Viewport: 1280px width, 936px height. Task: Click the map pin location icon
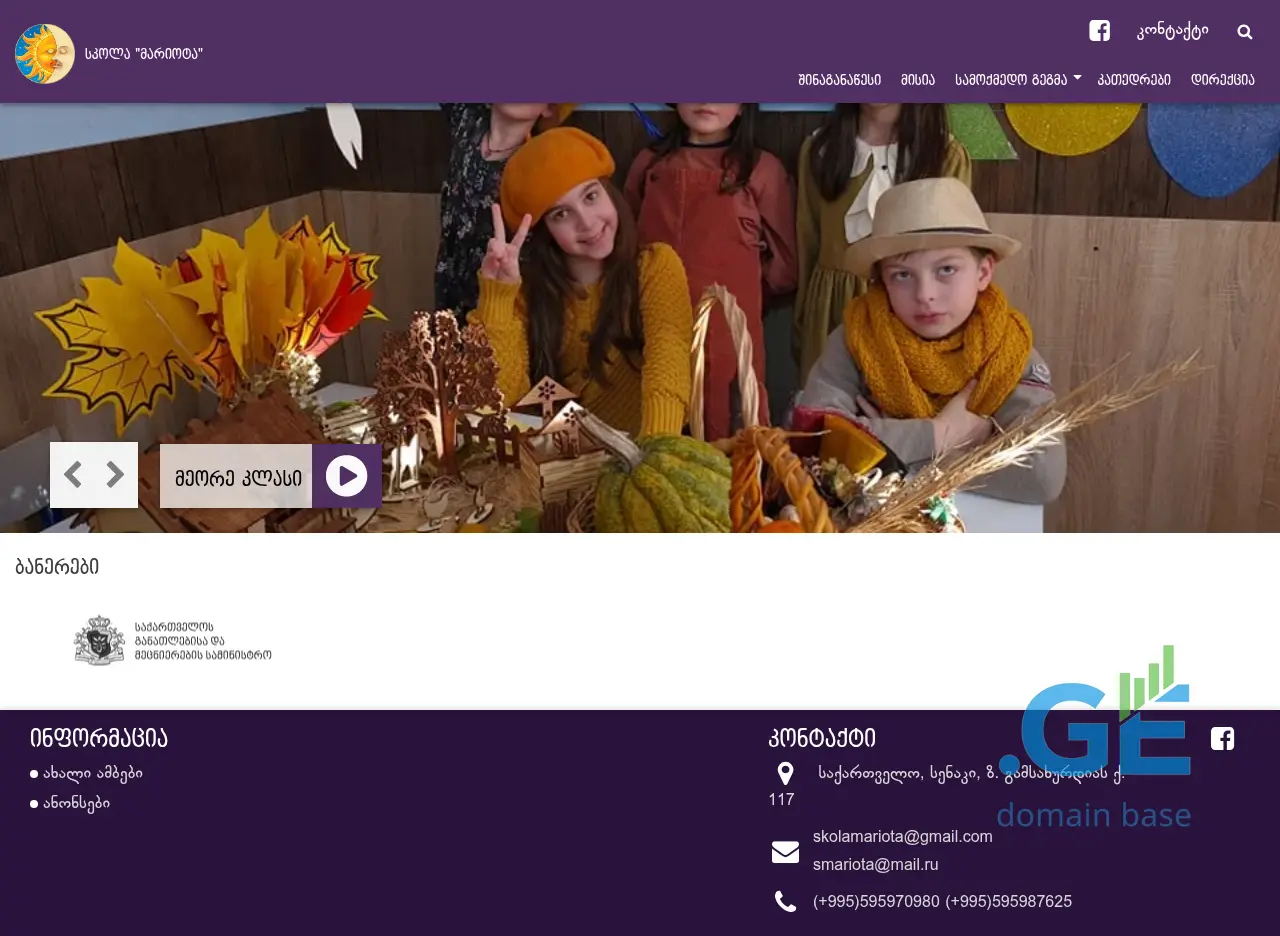[x=785, y=773]
